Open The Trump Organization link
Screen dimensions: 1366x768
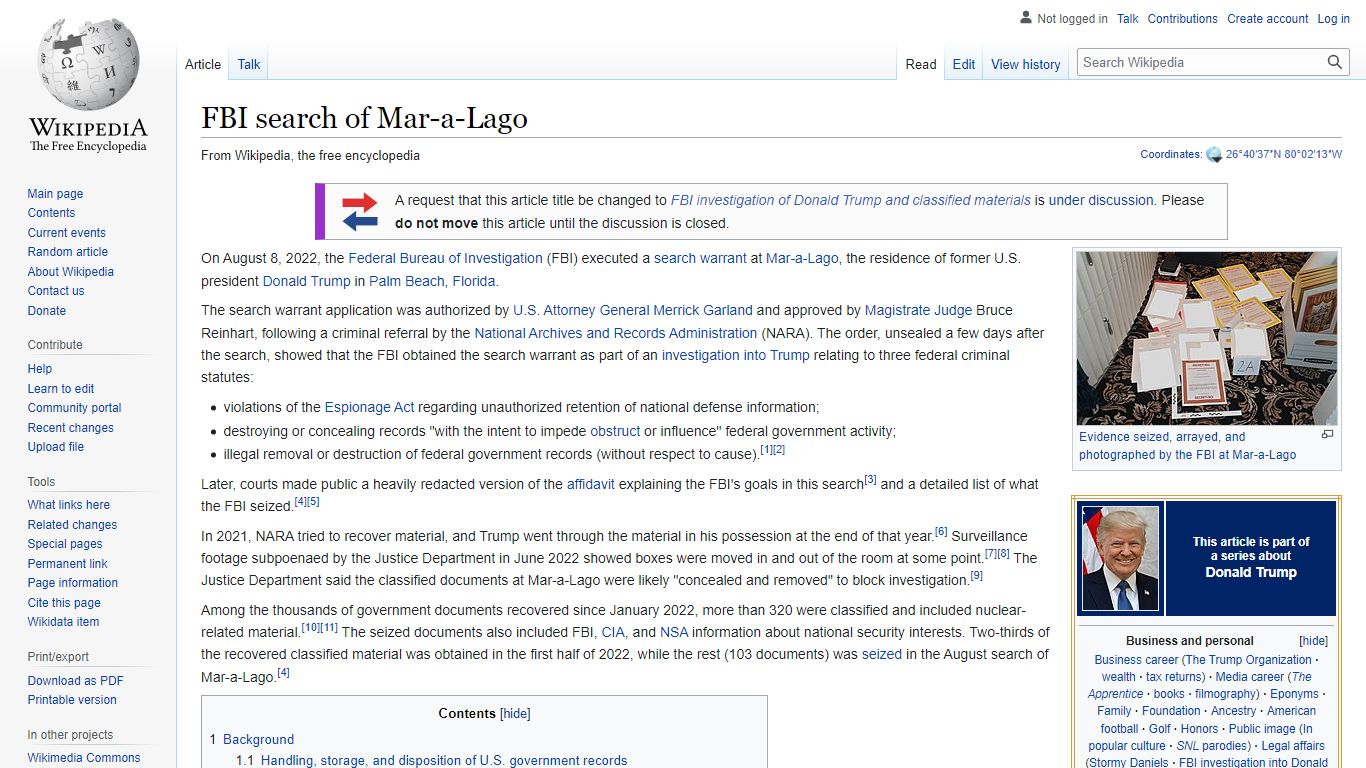click(1248, 660)
